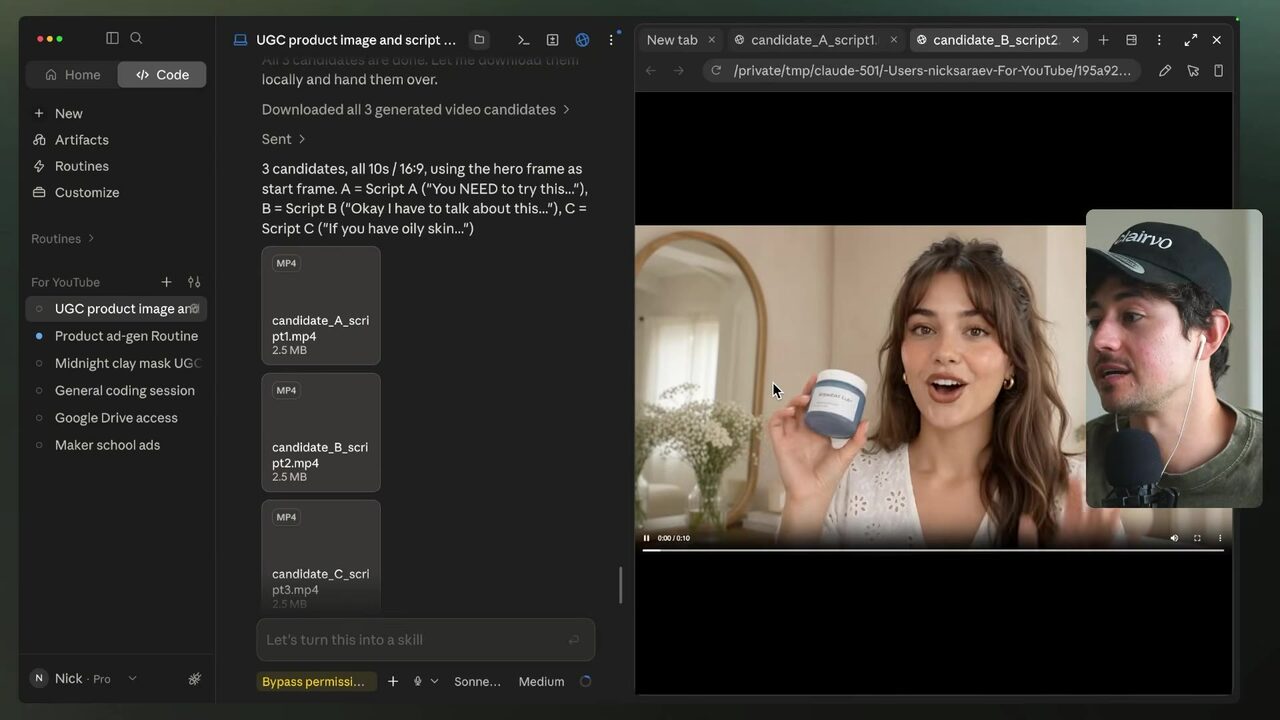Click the element picker cursor icon
This screenshot has height=720, width=1280.
click(x=1192, y=70)
